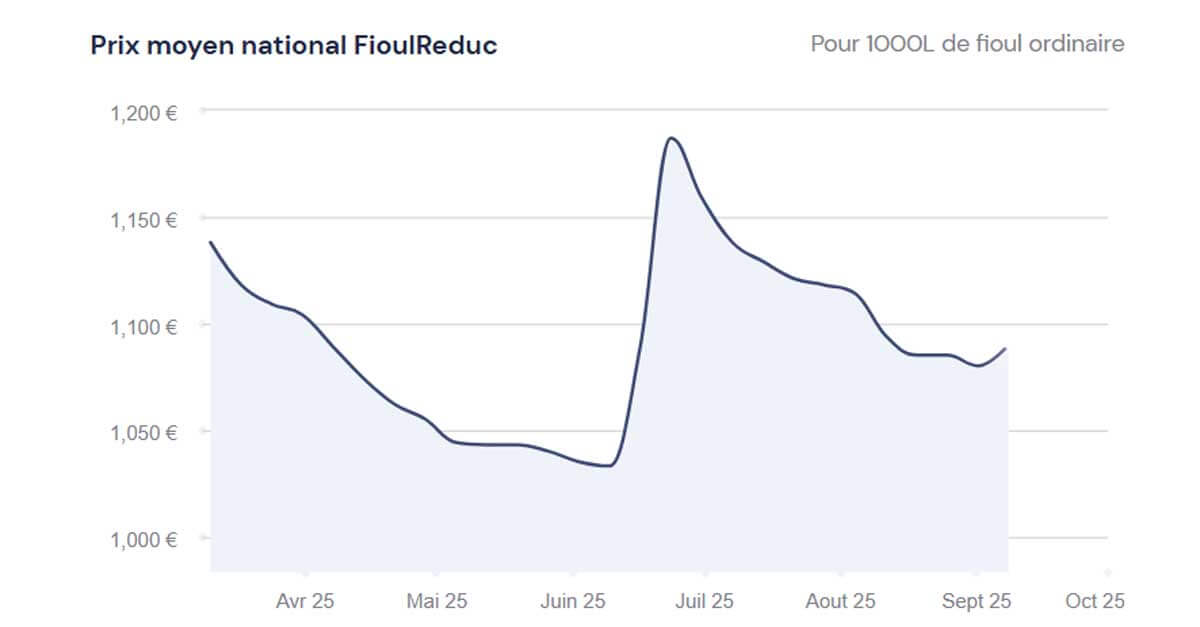This screenshot has width=1200, height=627.
Task: Click the Aout 25 x-axis label
Action: [840, 601]
